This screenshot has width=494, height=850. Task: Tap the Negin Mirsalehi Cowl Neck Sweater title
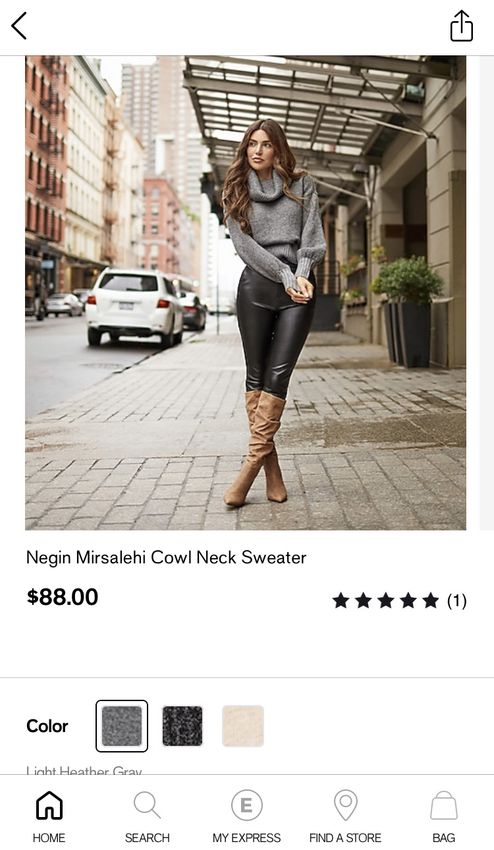tap(166, 557)
